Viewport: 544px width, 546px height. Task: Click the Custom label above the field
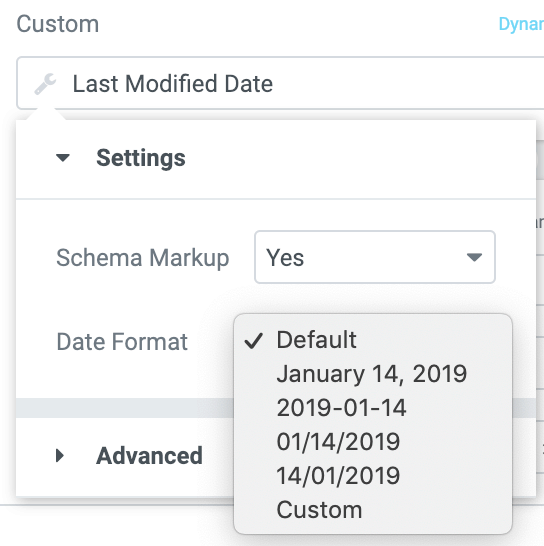[58, 24]
